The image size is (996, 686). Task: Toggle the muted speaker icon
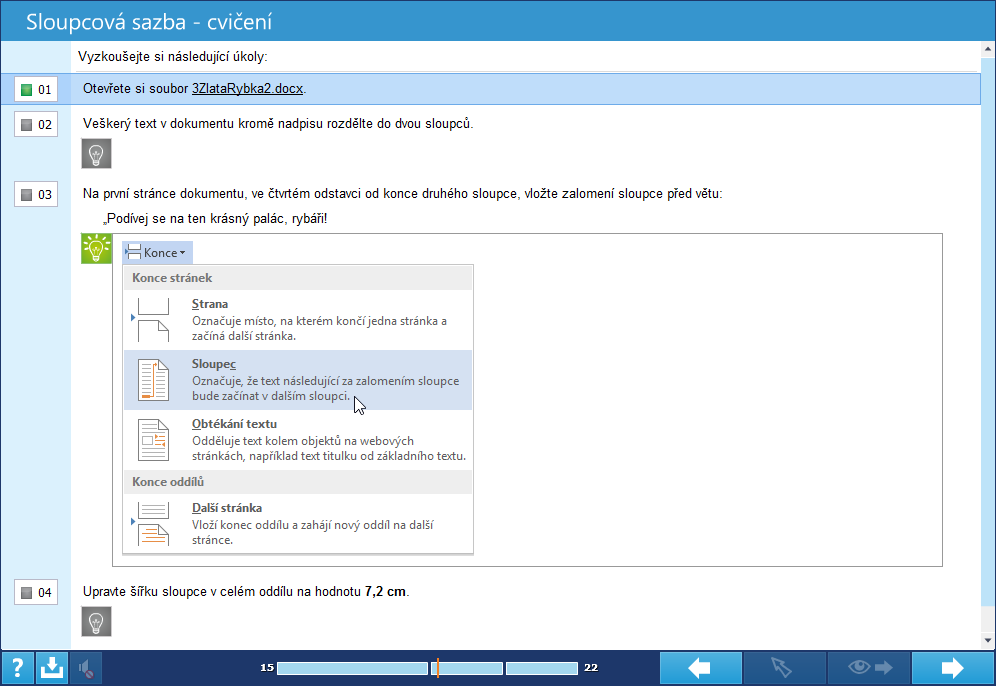point(86,668)
